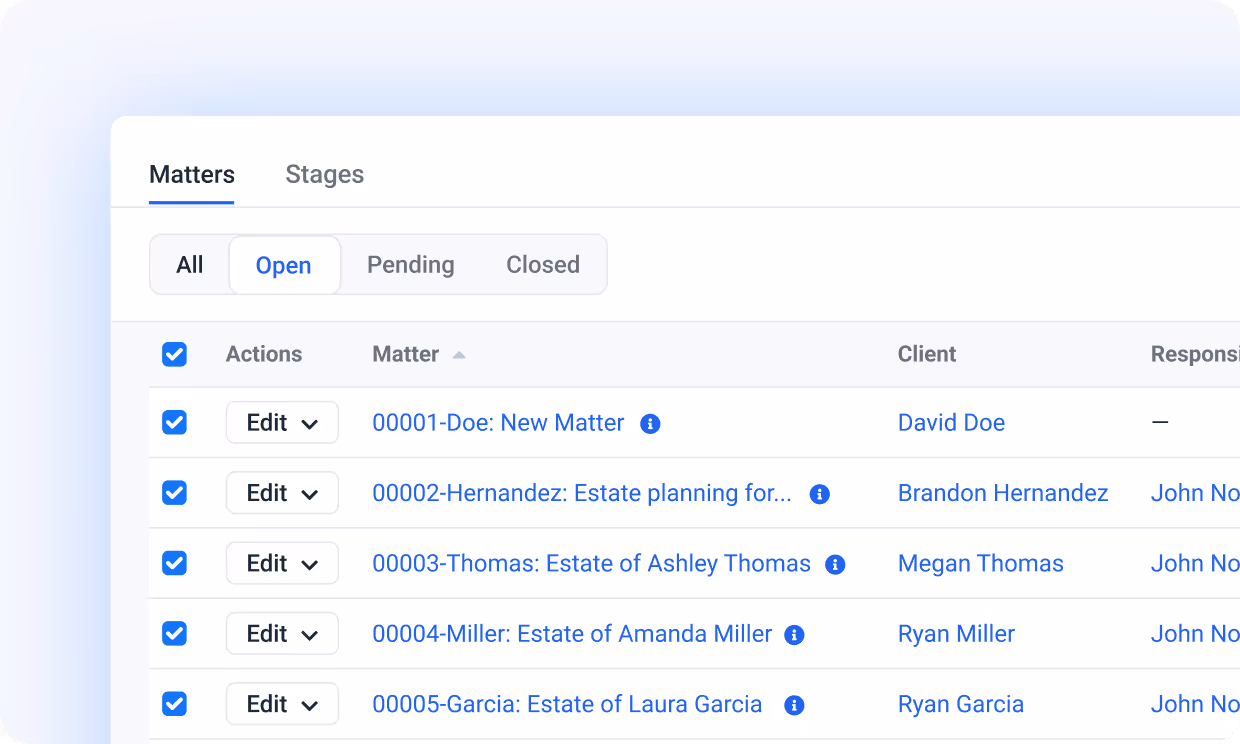
Task: Click responsible attorney in Ryan Miller row
Action: [x=1195, y=634]
